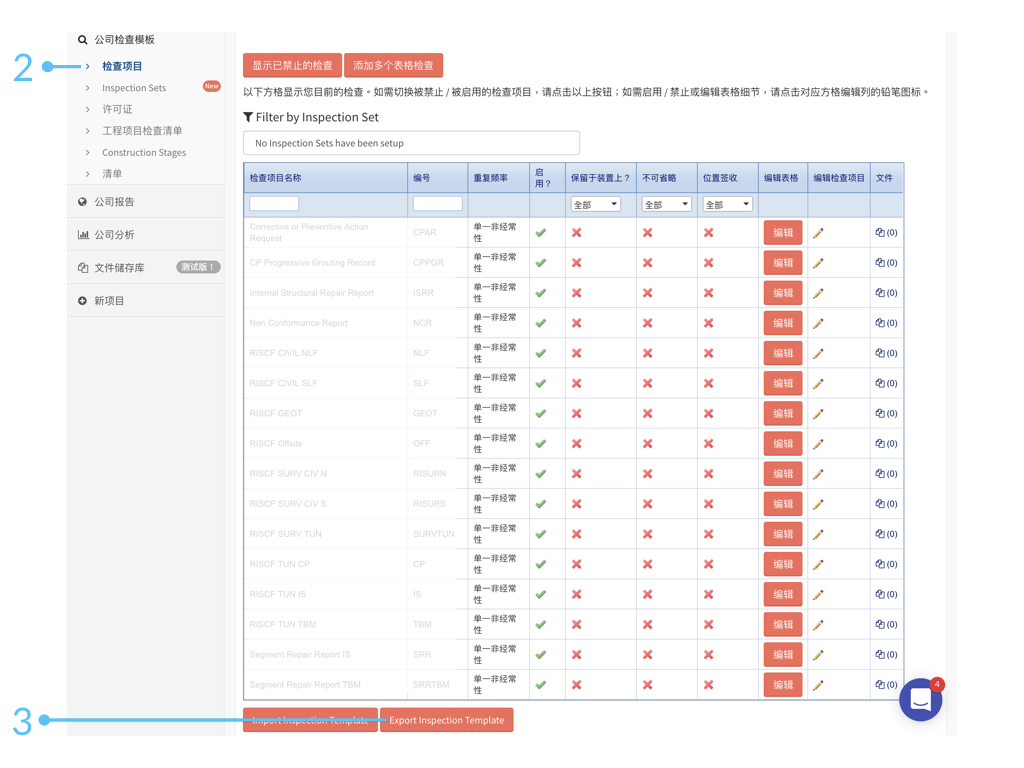Toggle enabled checkmark for RISCF TUN IS
Viewport: 1024px width, 768px height.
[541, 594]
